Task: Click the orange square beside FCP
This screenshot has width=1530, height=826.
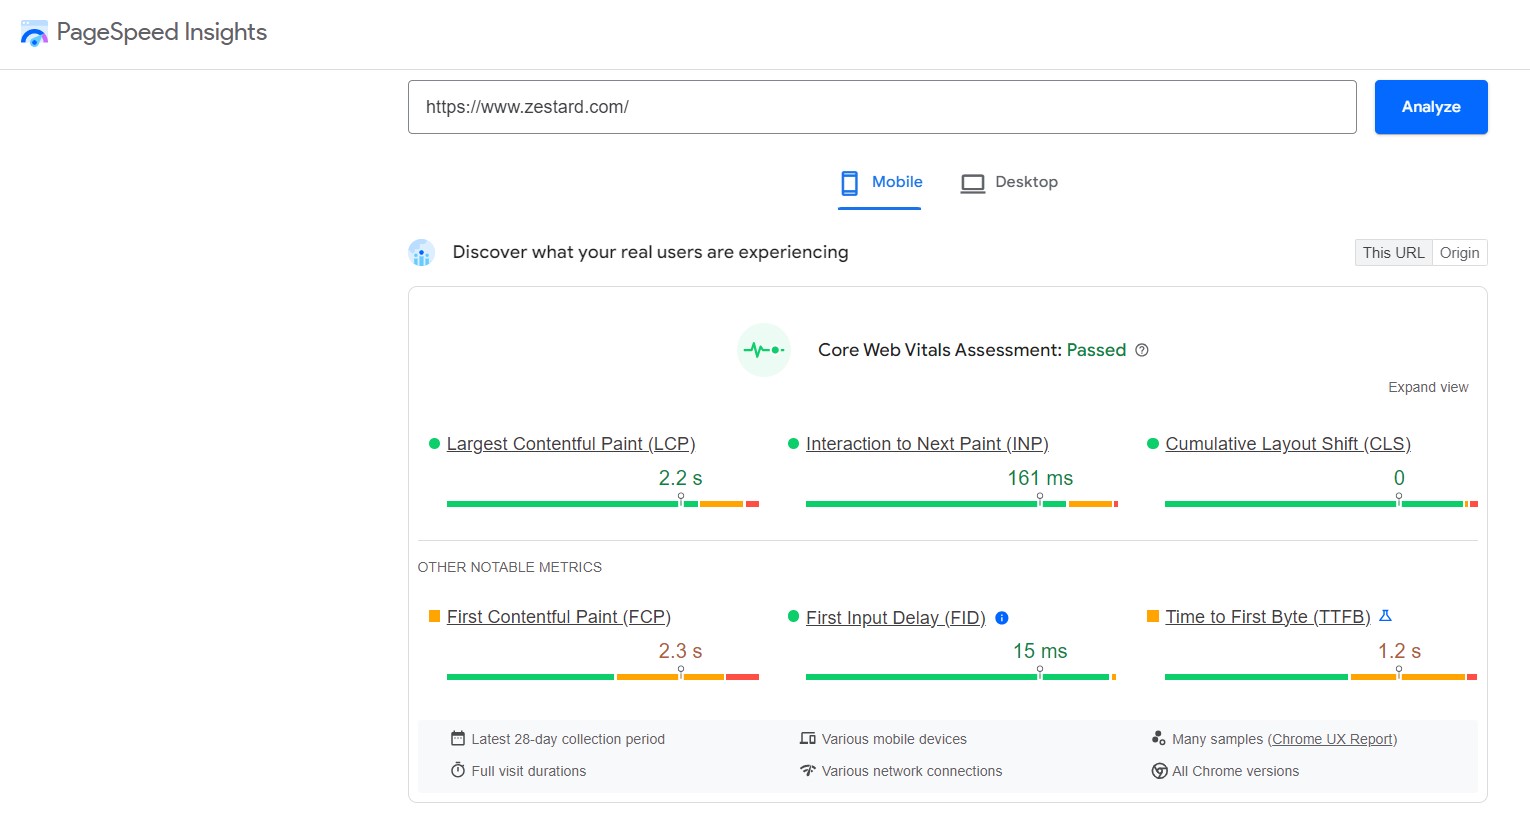Action: [434, 617]
